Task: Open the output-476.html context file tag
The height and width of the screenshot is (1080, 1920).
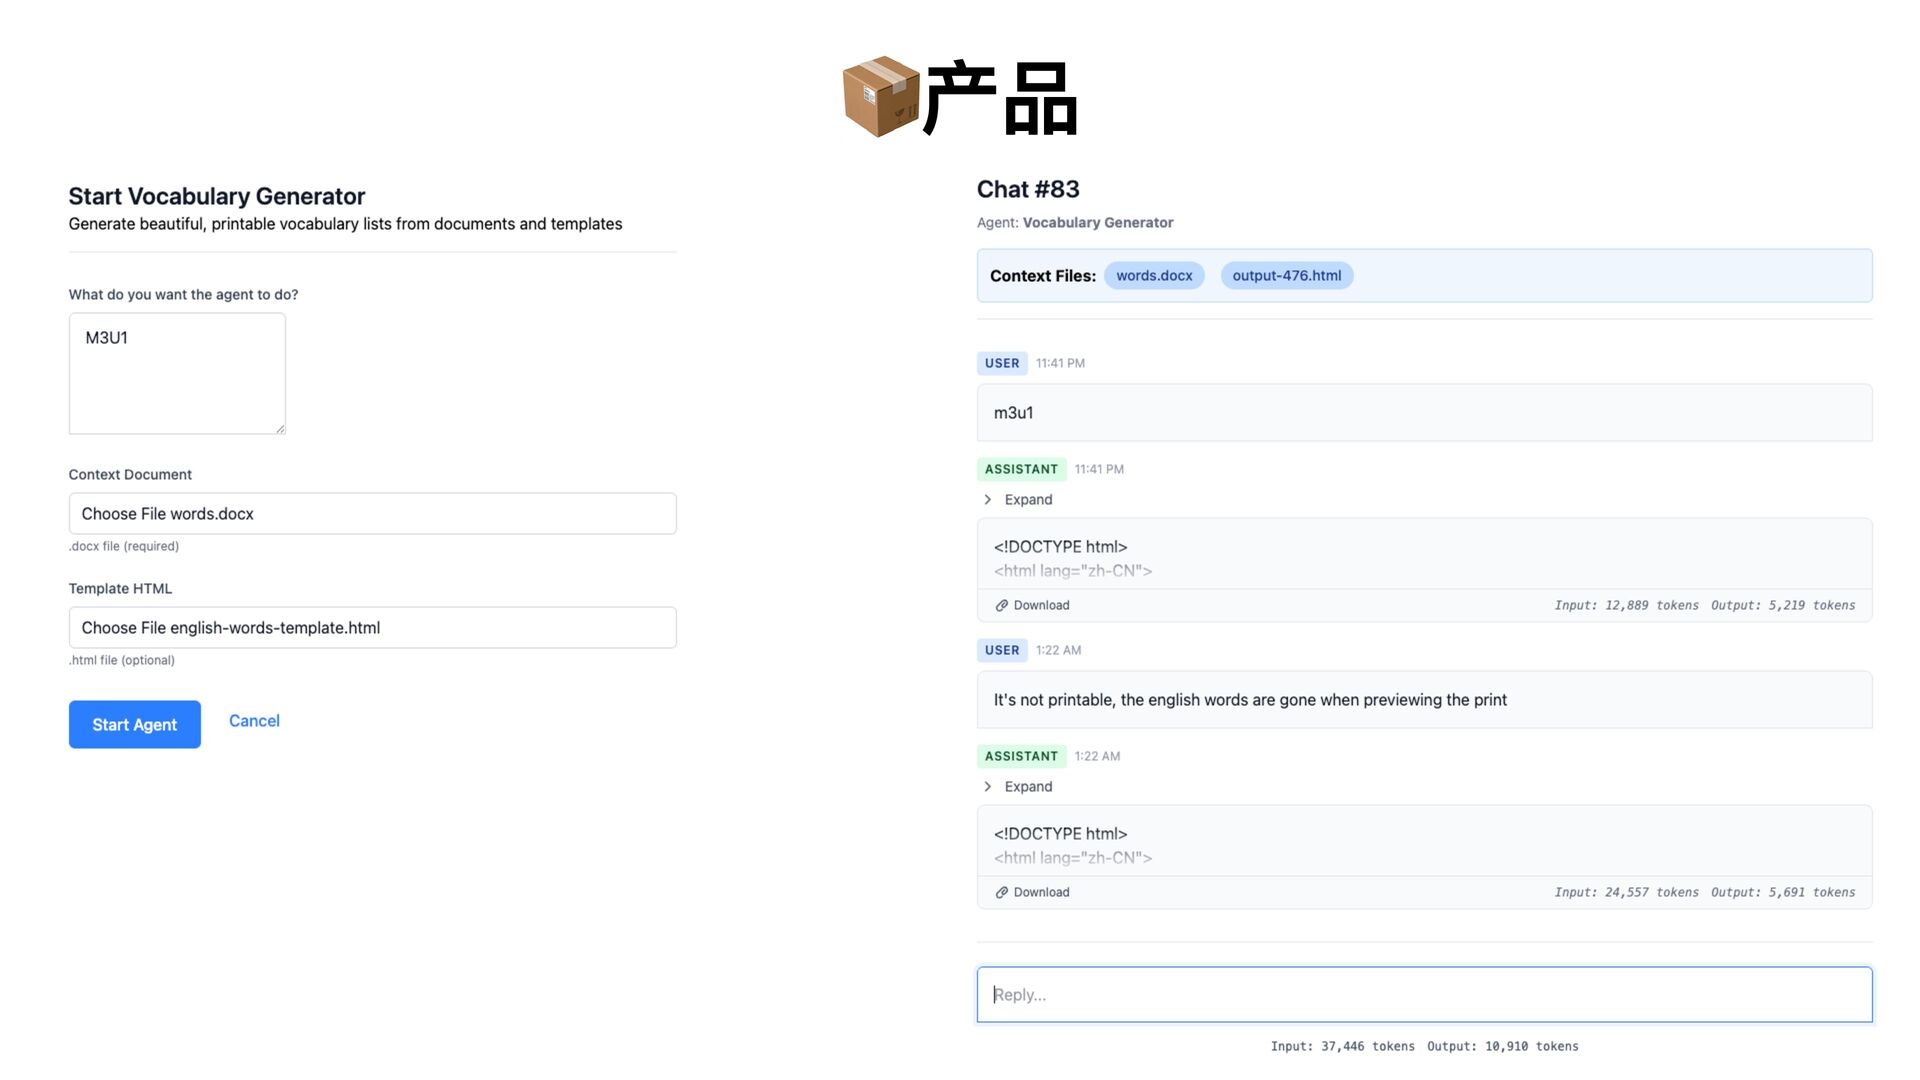Action: tap(1286, 276)
